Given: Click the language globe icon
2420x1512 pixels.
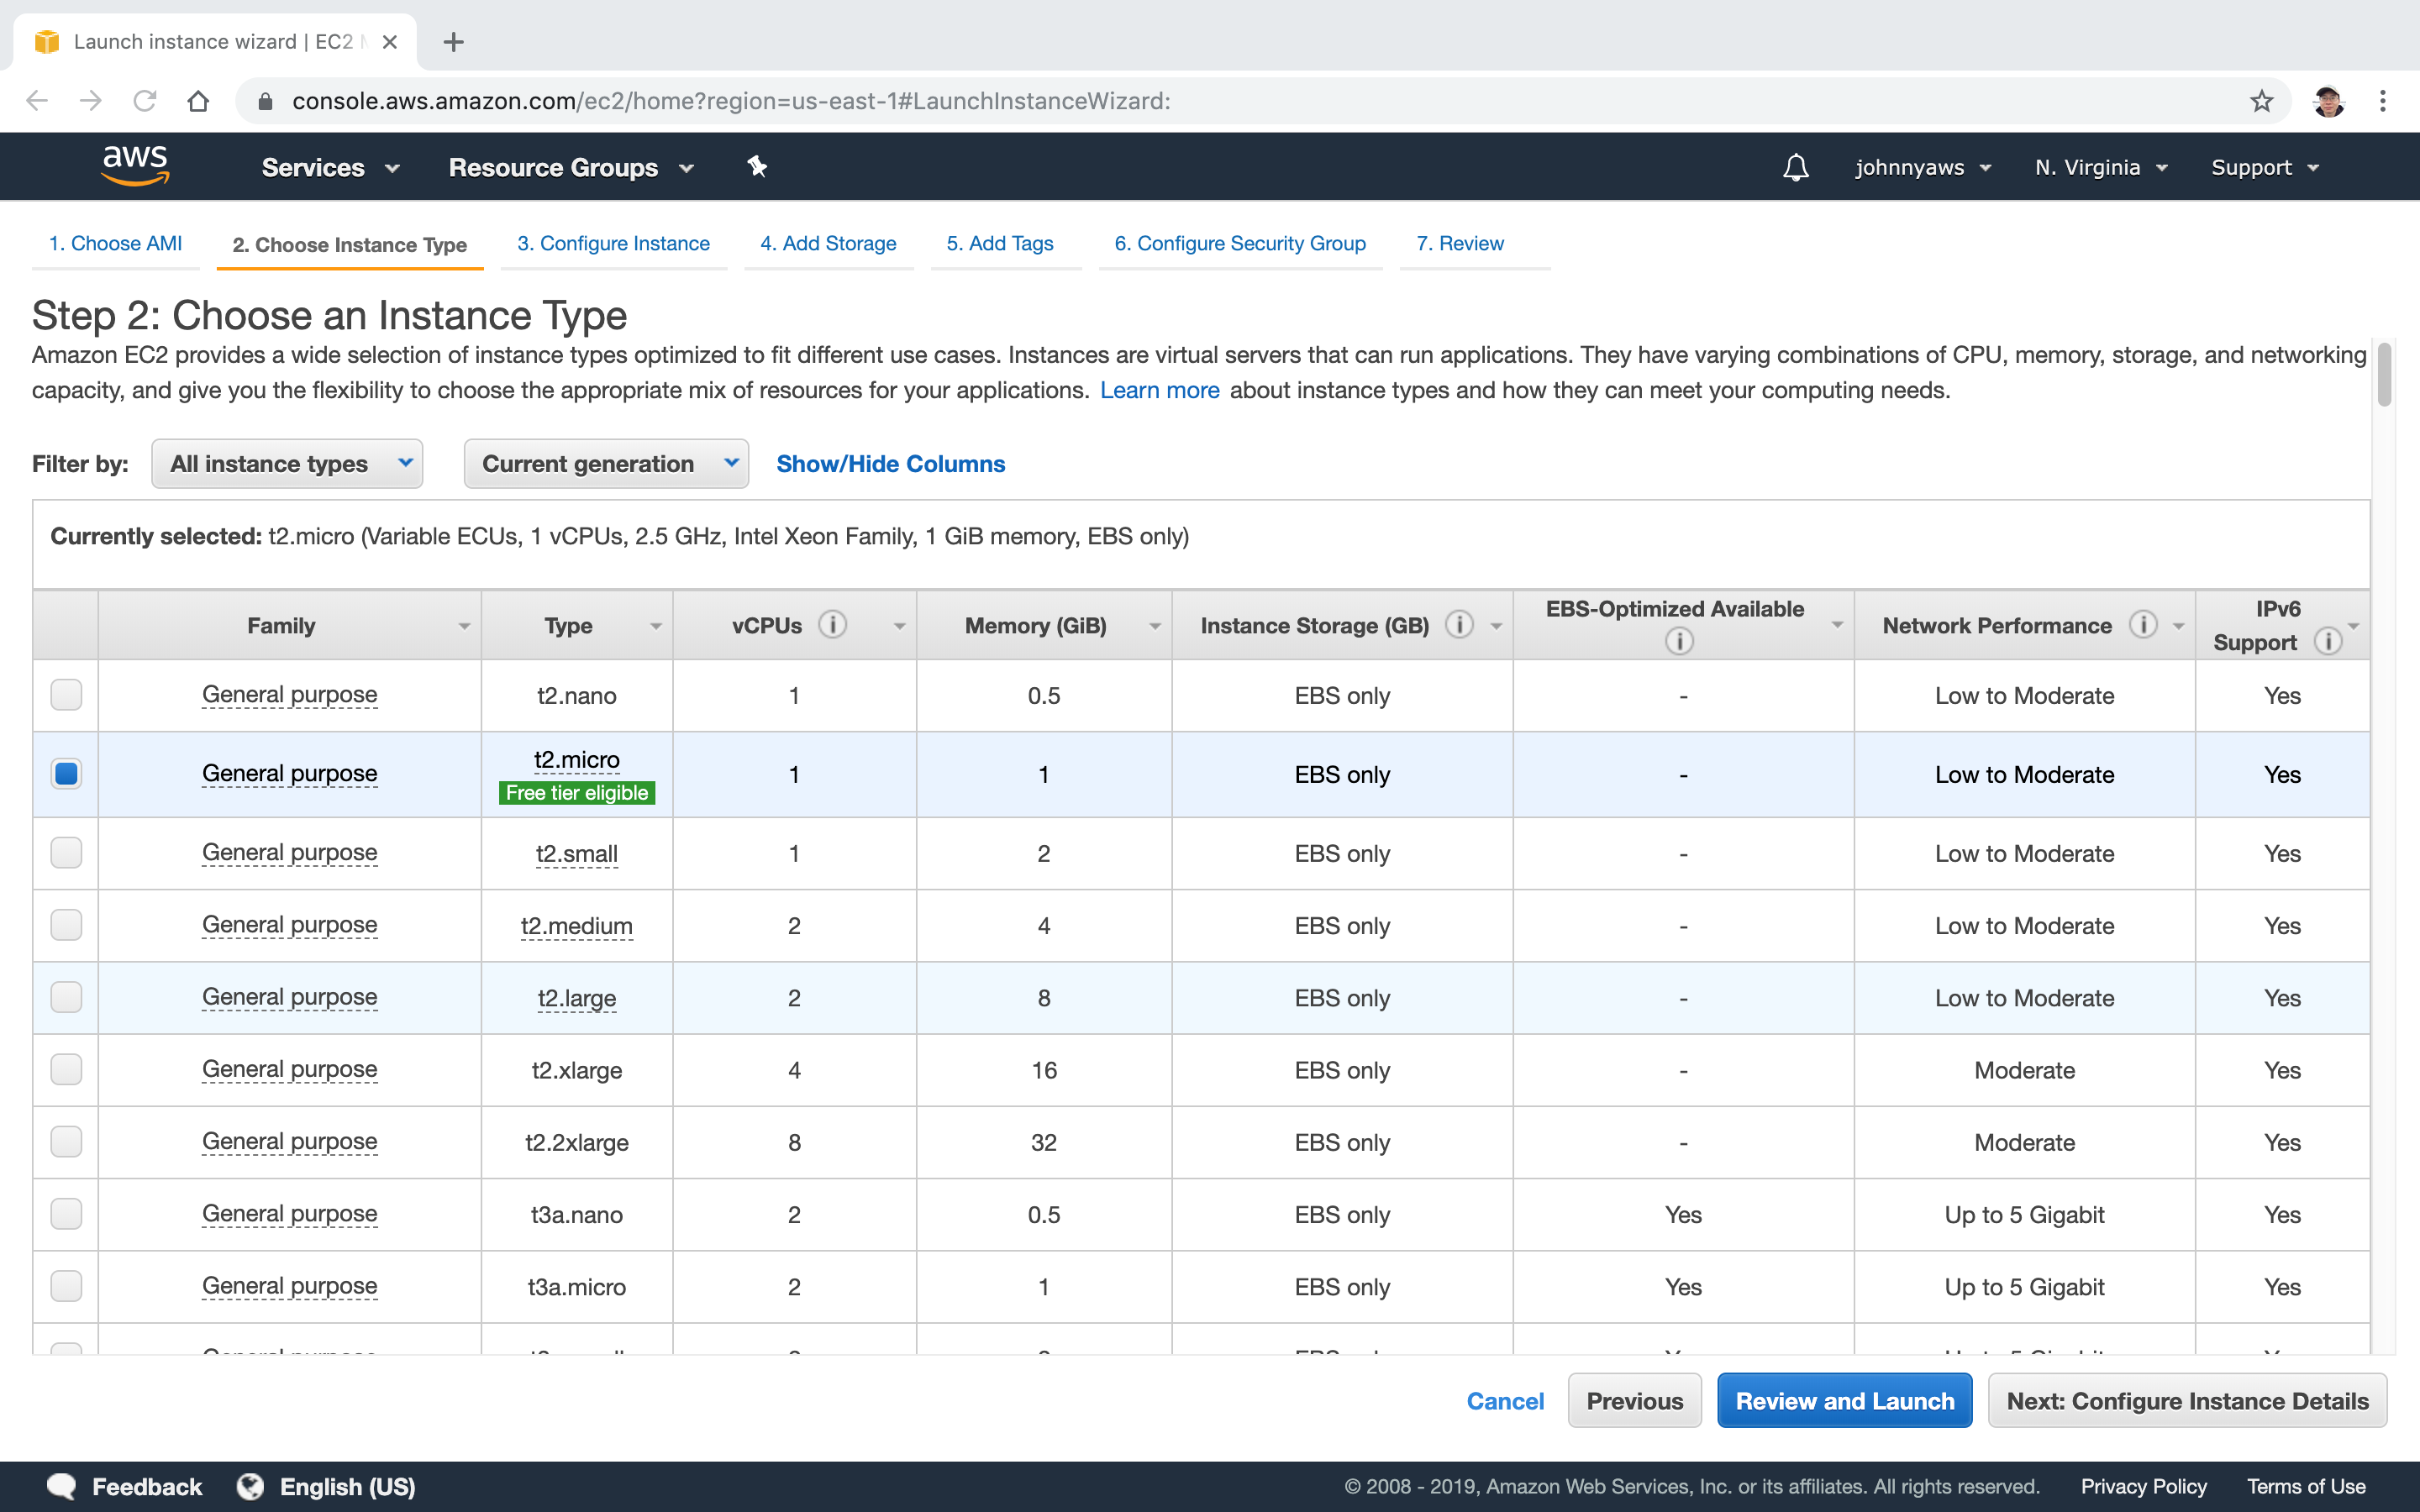Looking at the screenshot, I should (250, 1486).
